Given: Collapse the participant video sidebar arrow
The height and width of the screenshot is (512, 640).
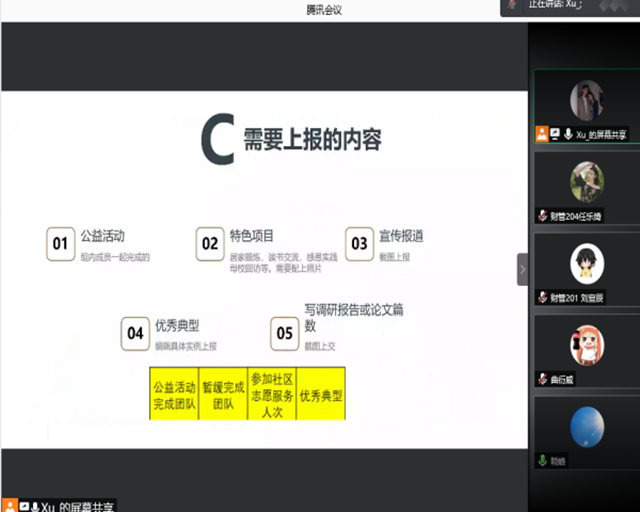Looking at the screenshot, I should coord(521,269).
